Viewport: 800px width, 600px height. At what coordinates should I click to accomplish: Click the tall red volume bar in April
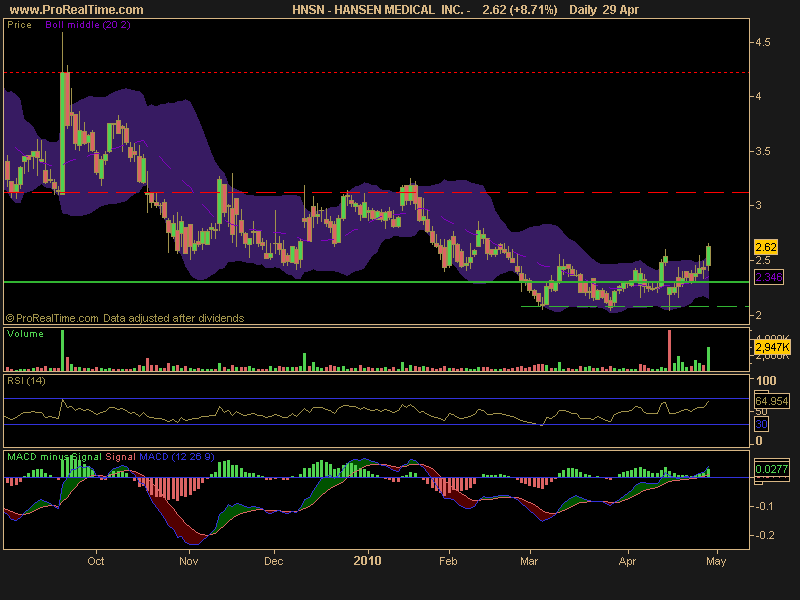pyautogui.click(x=669, y=351)
